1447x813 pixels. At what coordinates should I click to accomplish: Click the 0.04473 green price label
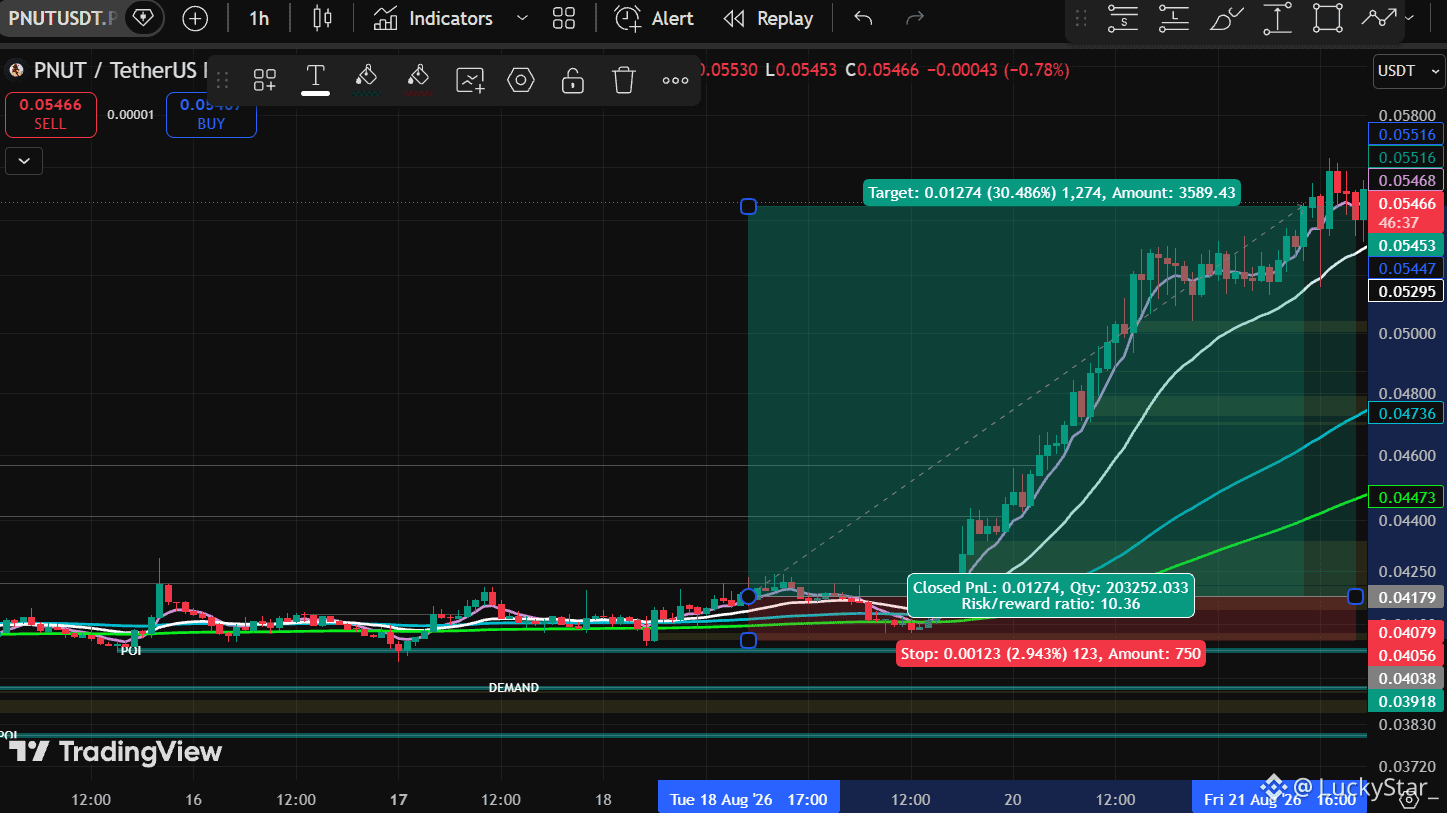[x=1406, y=497]
